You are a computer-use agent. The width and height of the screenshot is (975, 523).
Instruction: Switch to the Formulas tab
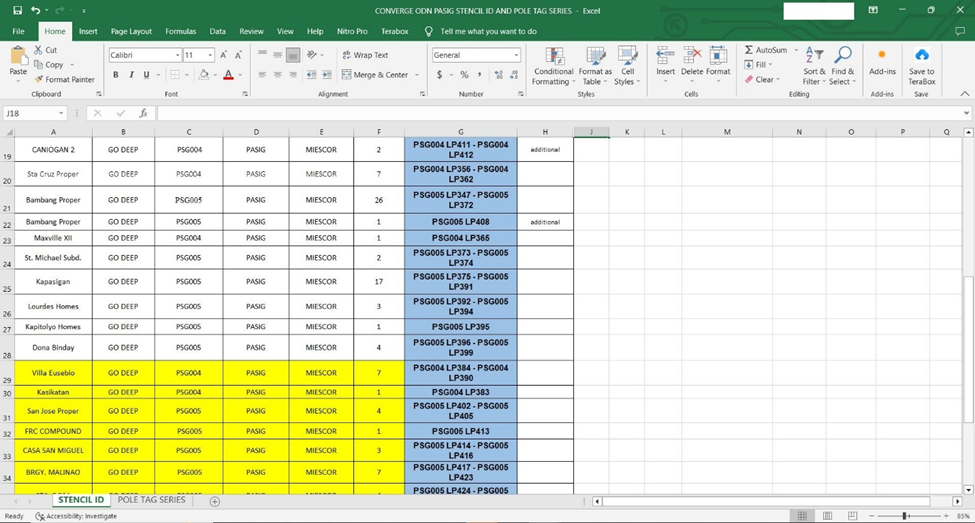pyautogui.click(x=180, y=31)
